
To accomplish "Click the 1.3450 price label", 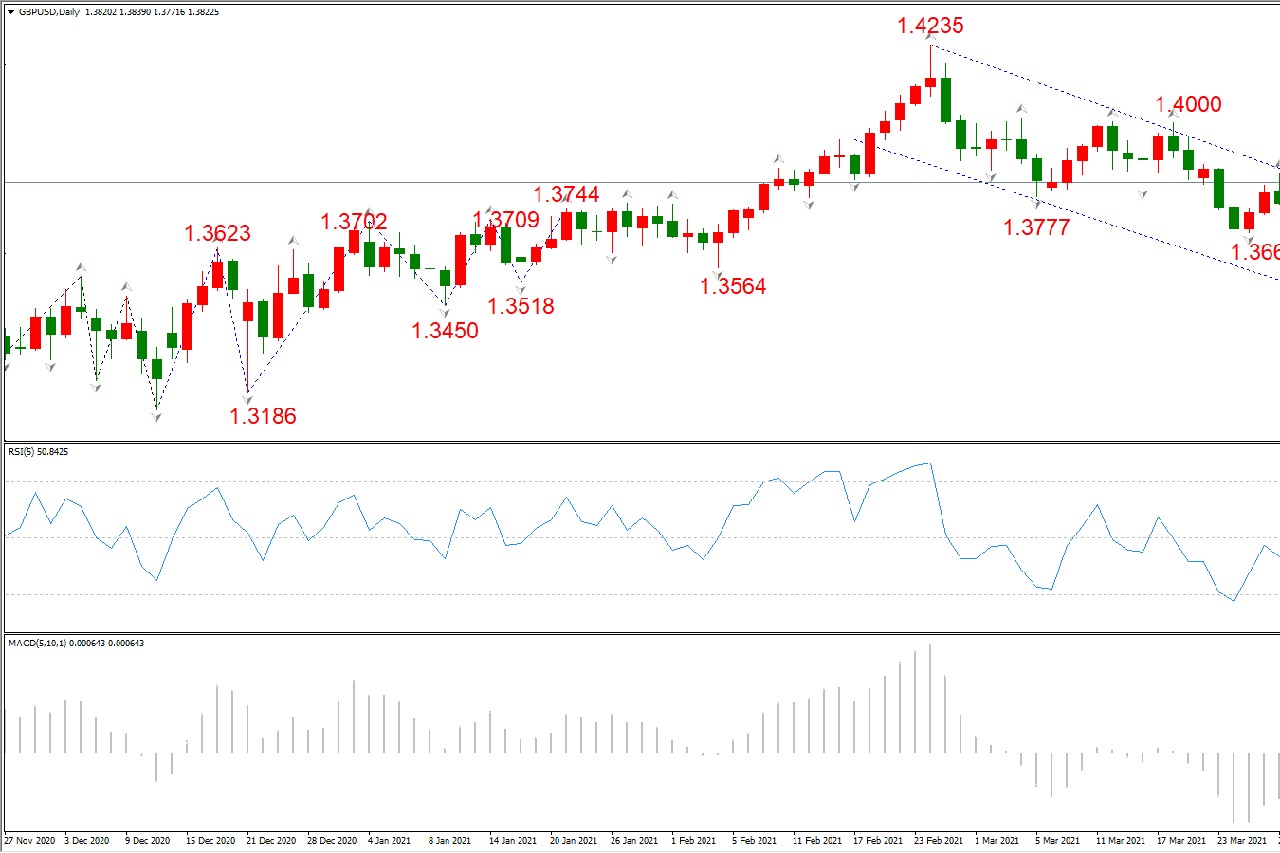I will coord(445,330).
